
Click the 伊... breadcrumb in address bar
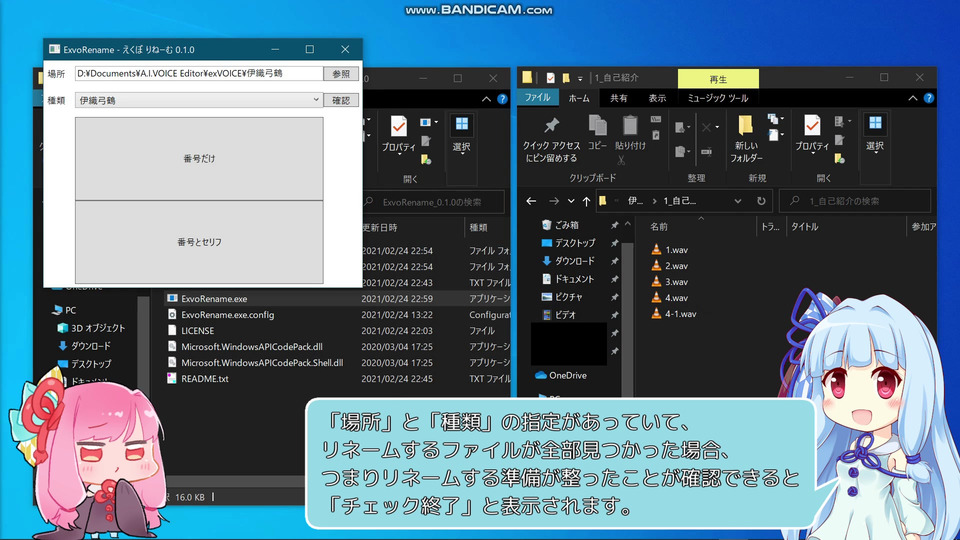[636, 201]
